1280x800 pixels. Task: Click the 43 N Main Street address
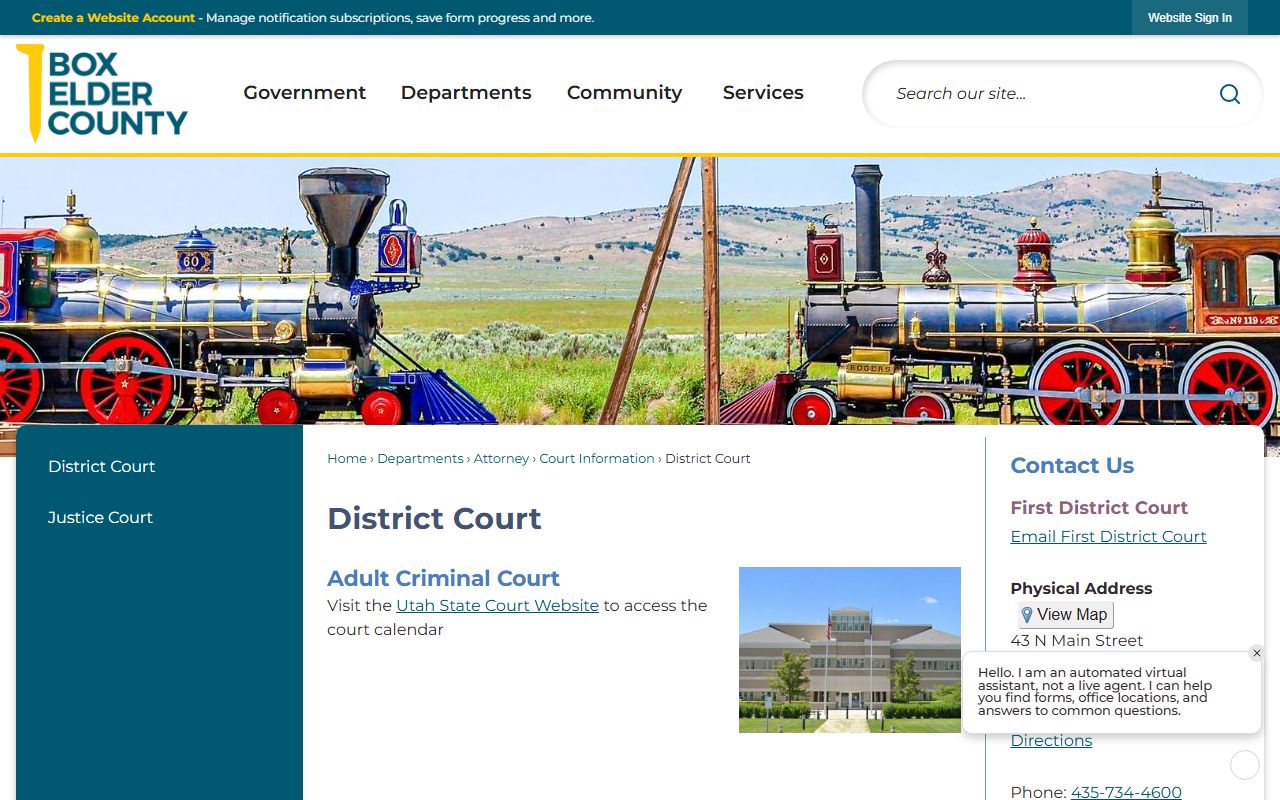(1077, 641)
